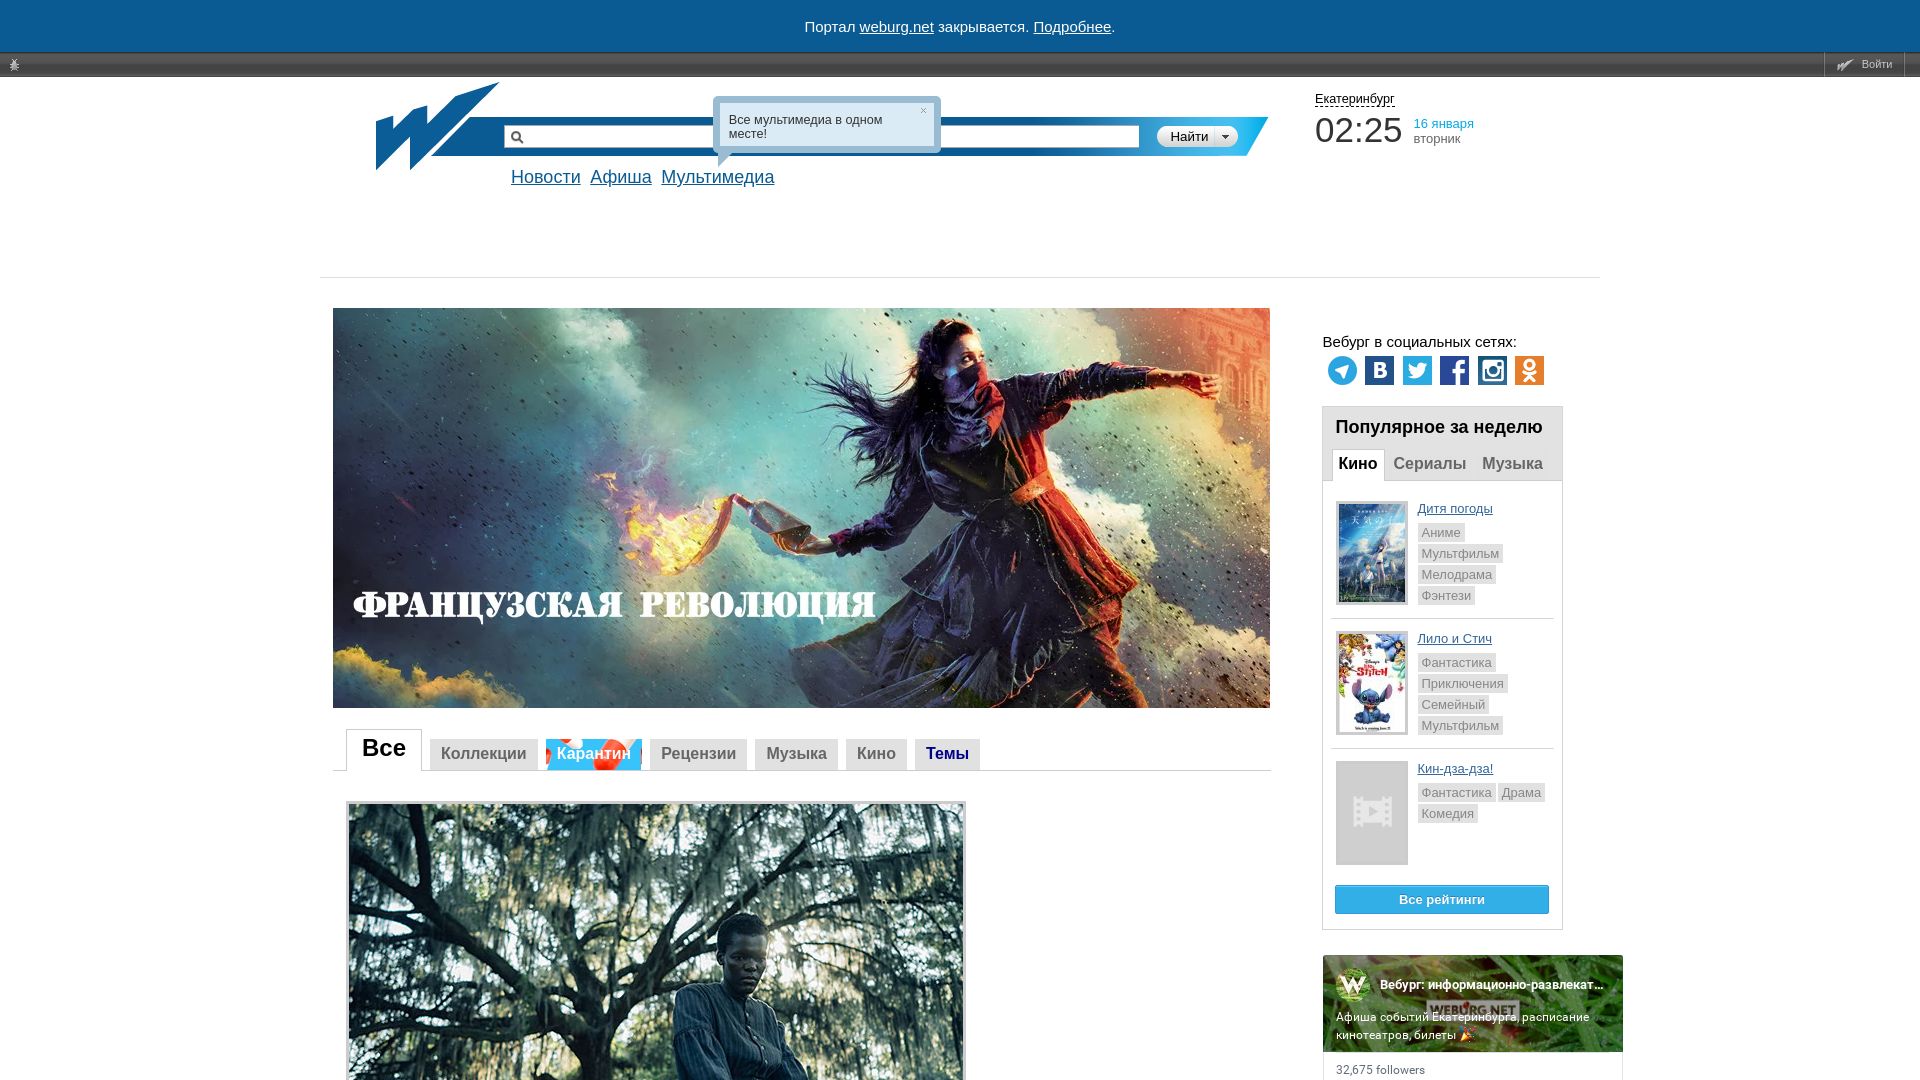Open the Екатеринбург city selector
Image resolution: width=1920 pixels, height=1080 pixels.
(x=1354, y=99)
